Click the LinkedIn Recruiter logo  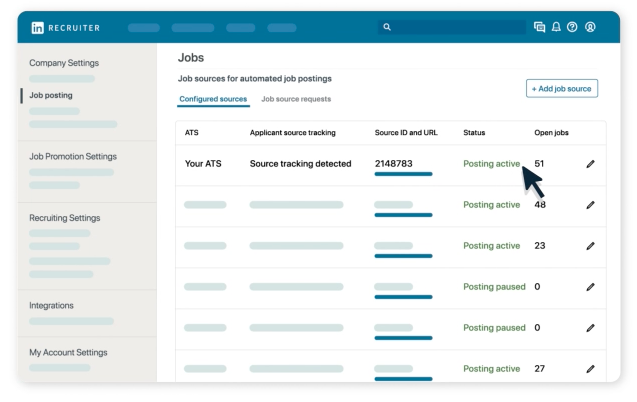(x=65, y=28)
